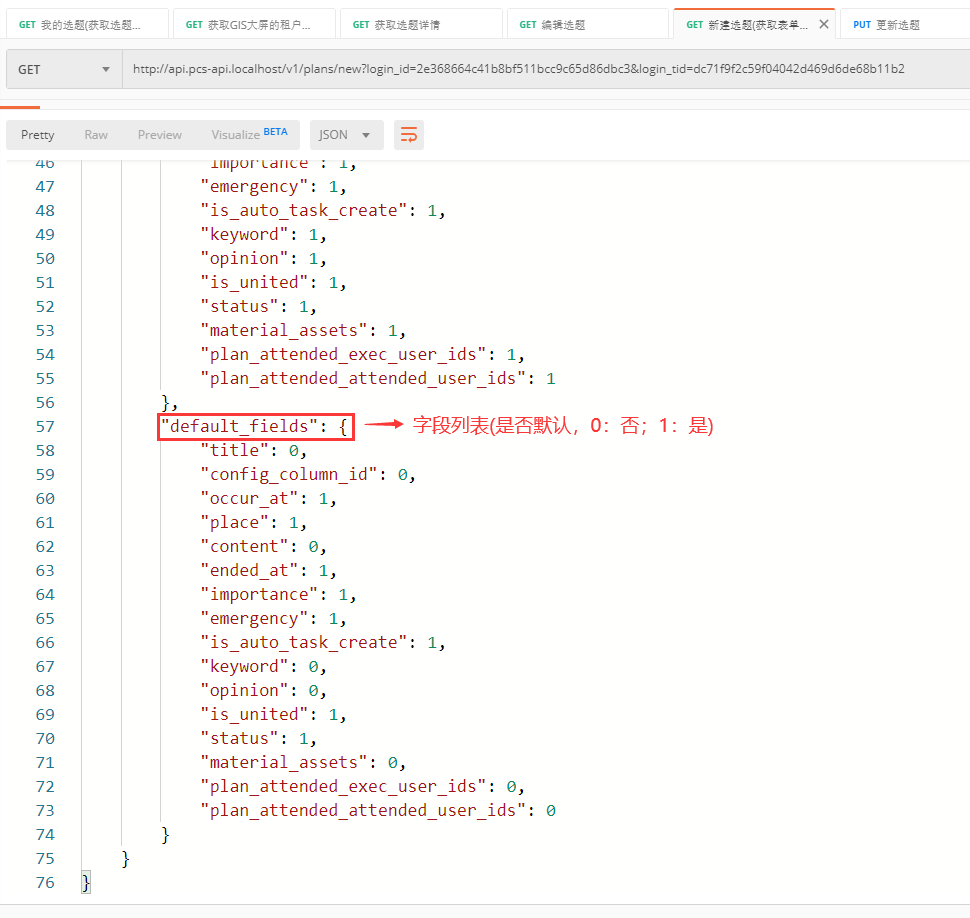Open the JSON format dropdown
Screen dimensions: 970x918
point(345,135)
